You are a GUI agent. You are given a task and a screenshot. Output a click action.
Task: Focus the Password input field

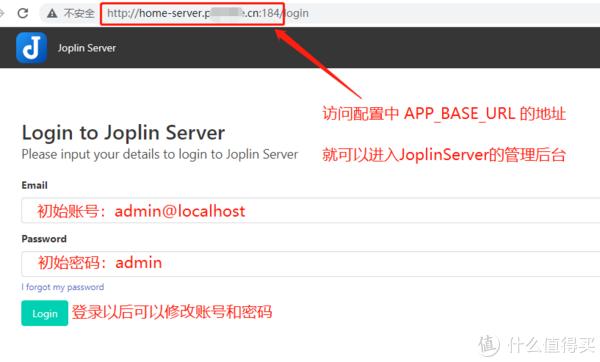point(310,264)
